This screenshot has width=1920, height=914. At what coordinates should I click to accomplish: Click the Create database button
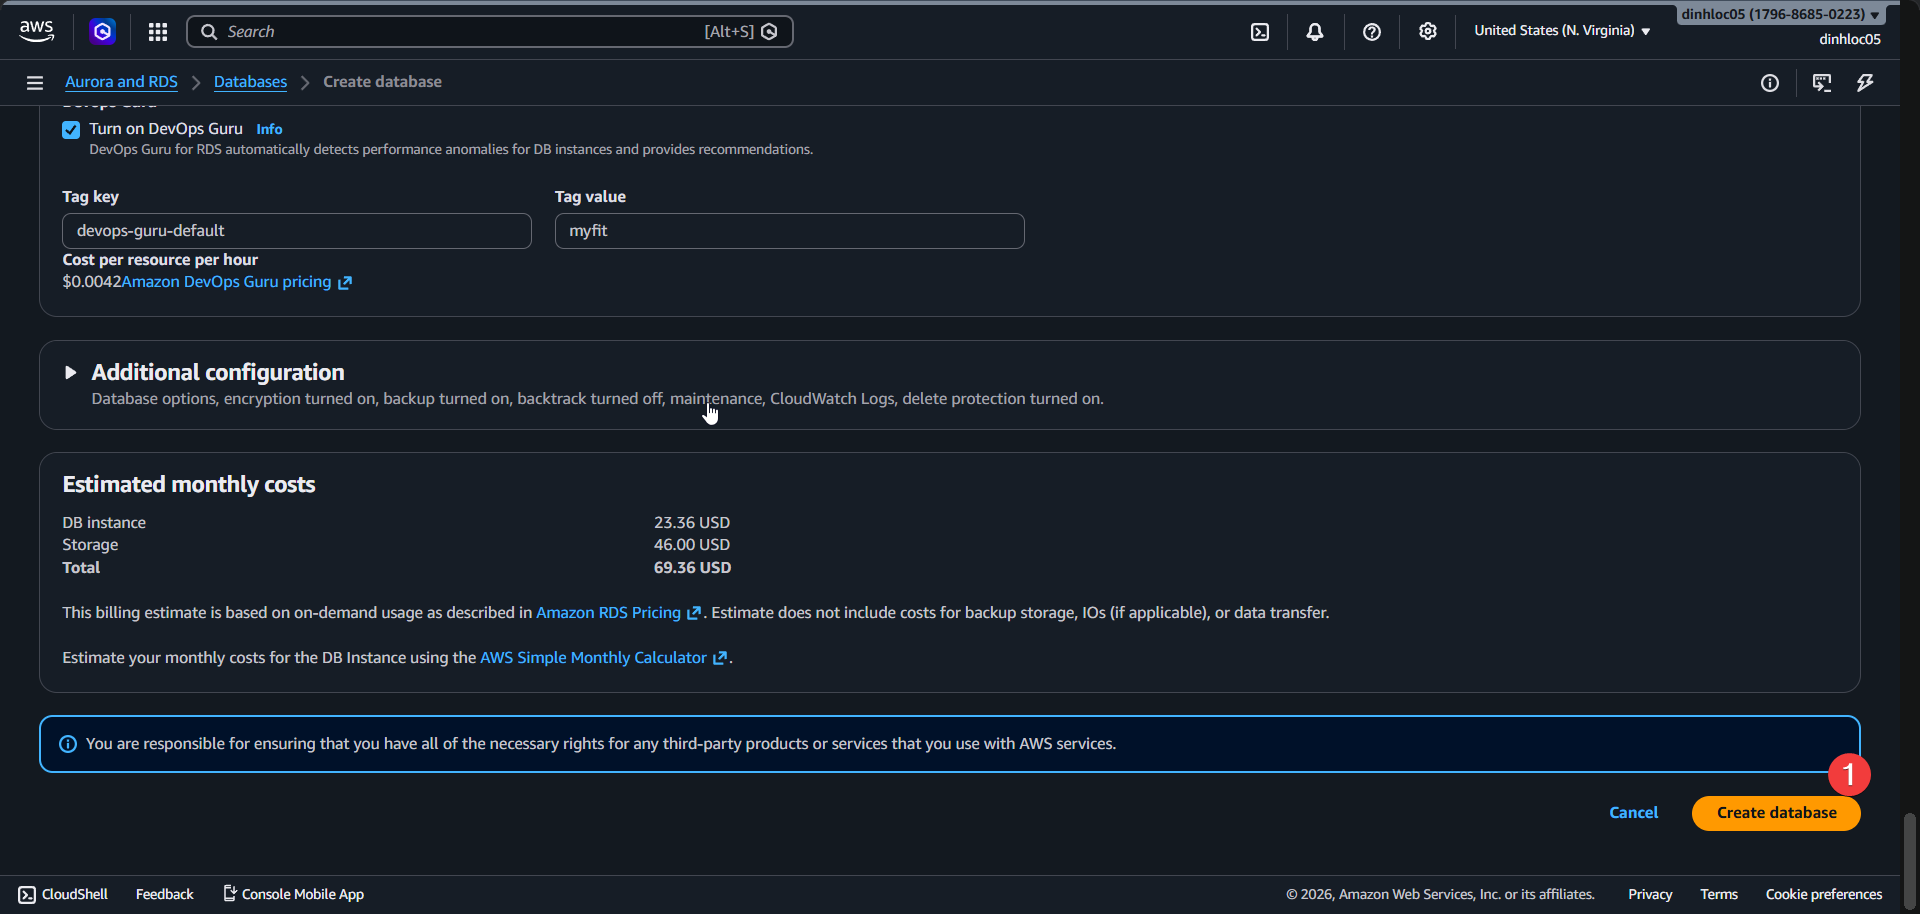(x=1776, y=813)
